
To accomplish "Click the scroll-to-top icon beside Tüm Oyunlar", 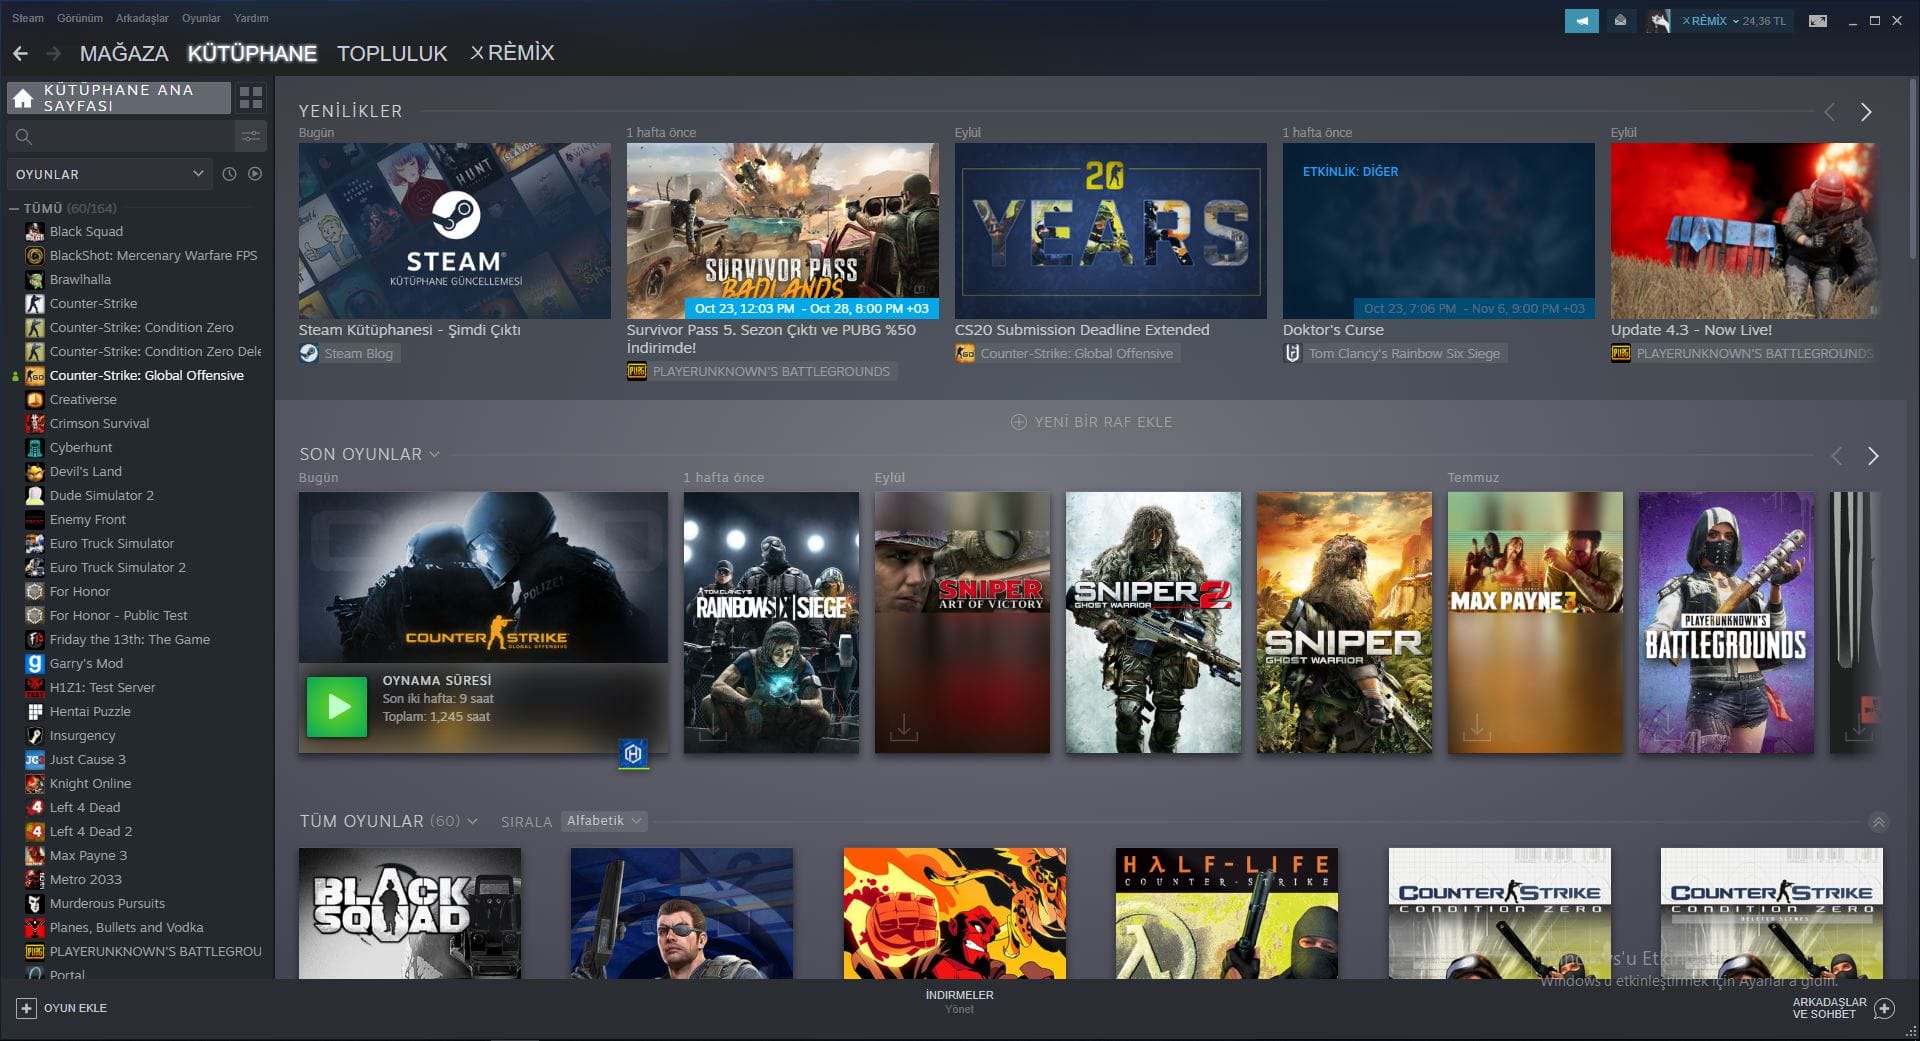I will (x=1878, y=822).
